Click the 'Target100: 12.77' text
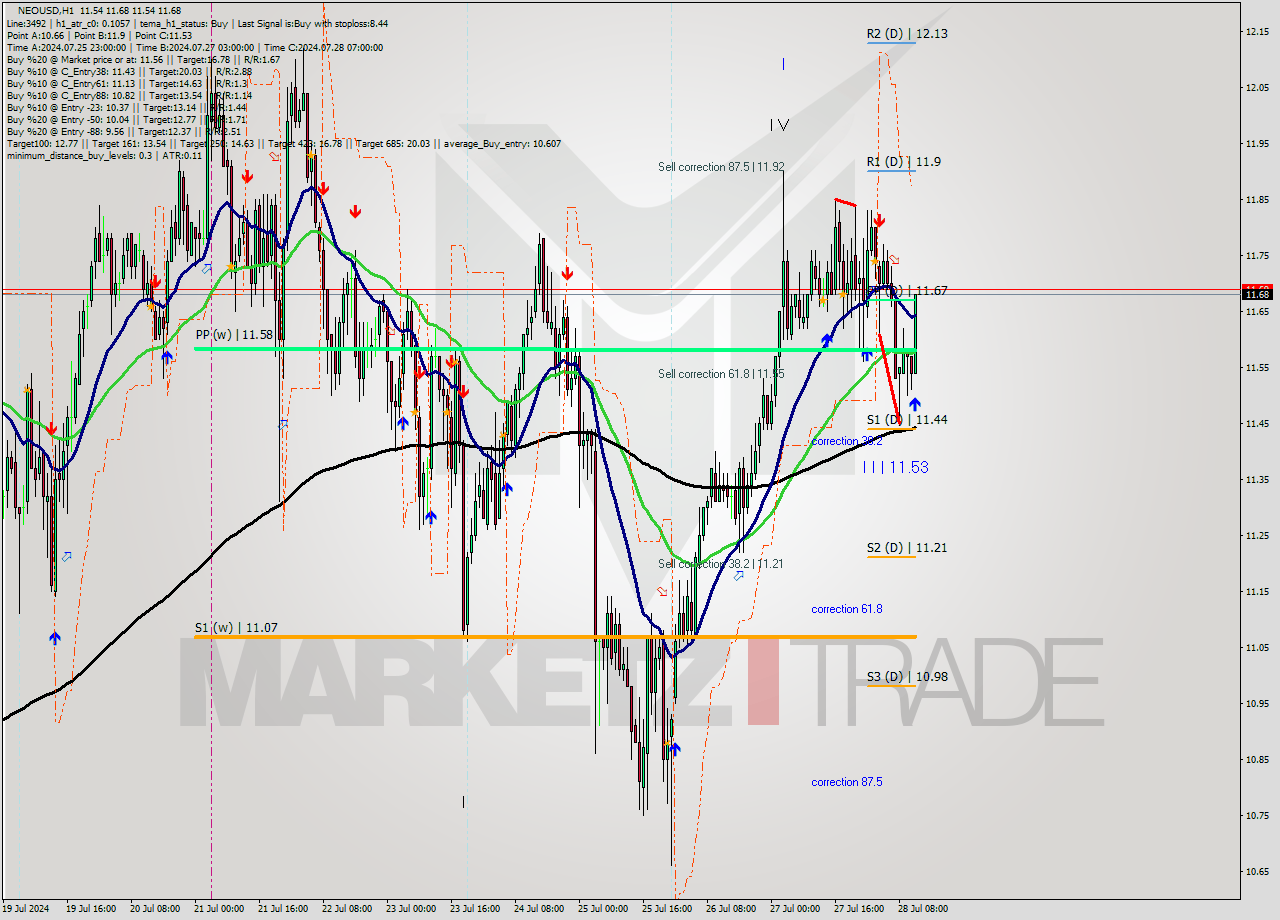1280x920 pixels. (38, 143)
